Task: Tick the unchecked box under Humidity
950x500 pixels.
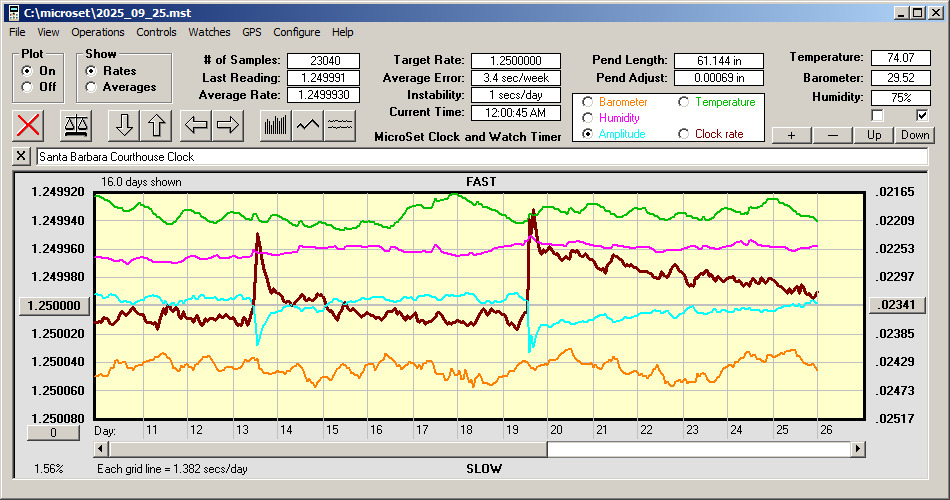Action: coord(878,115)
